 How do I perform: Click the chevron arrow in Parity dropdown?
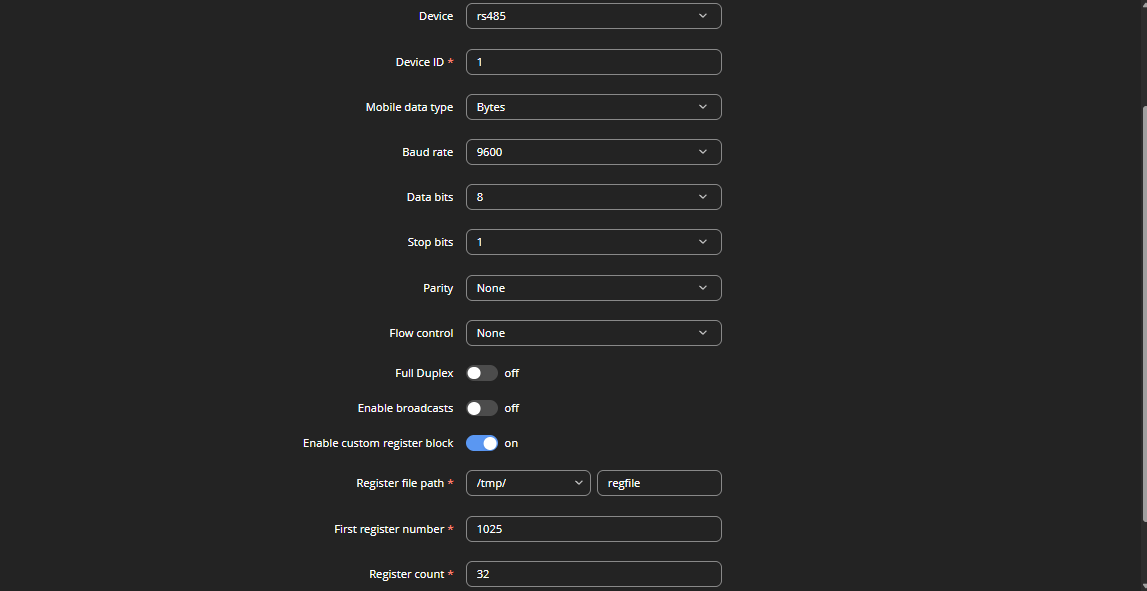point(703,288)
